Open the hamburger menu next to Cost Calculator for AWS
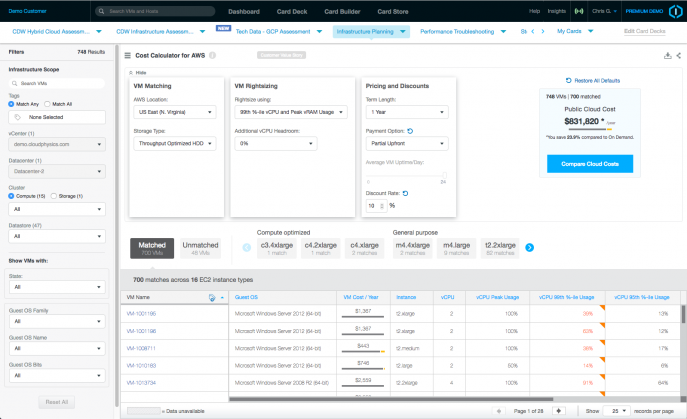The image size is (687, 419). click(x=127, y=55)
